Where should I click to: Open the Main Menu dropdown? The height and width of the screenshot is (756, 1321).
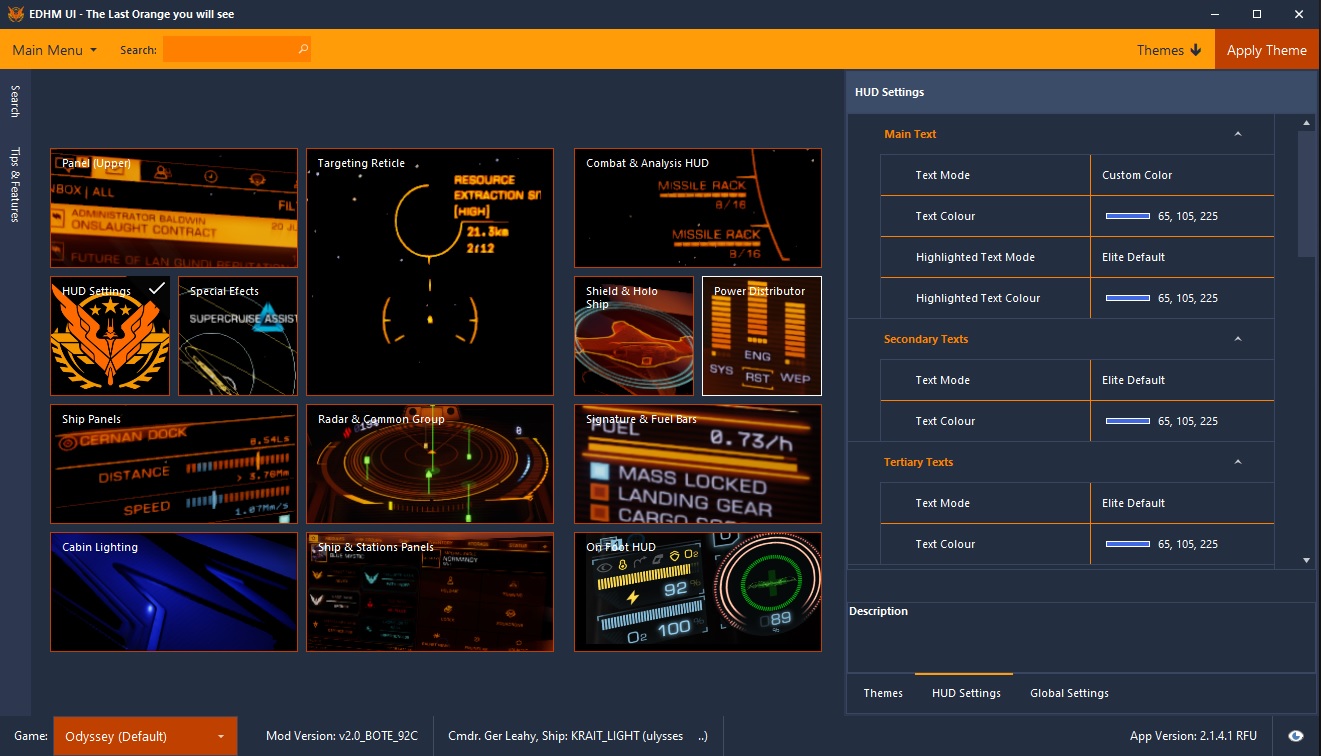[x=55, y=50]
